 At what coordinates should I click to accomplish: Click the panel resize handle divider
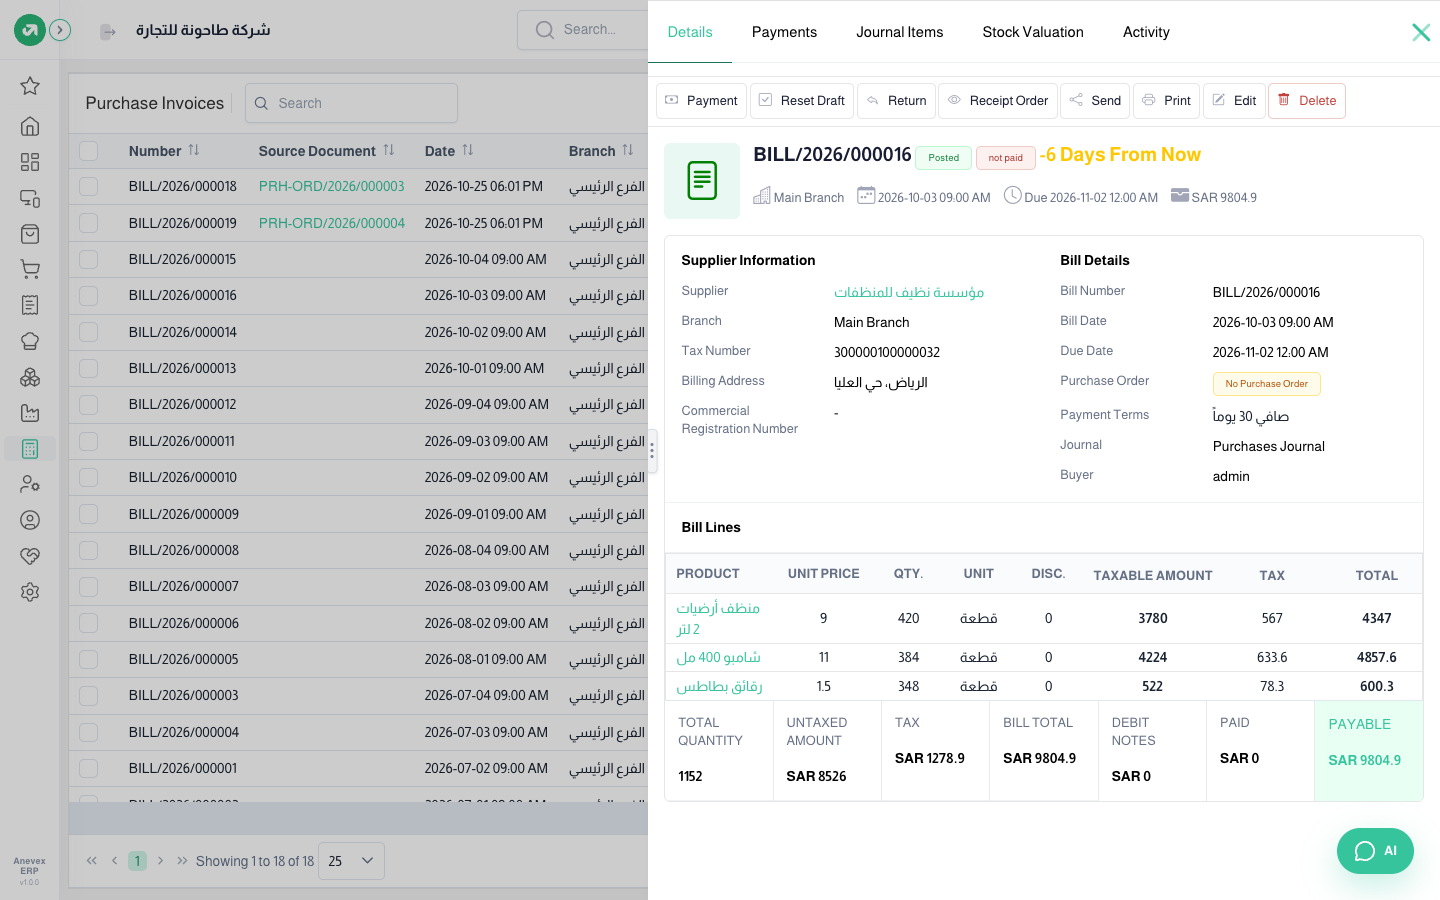tap(652, 450)
